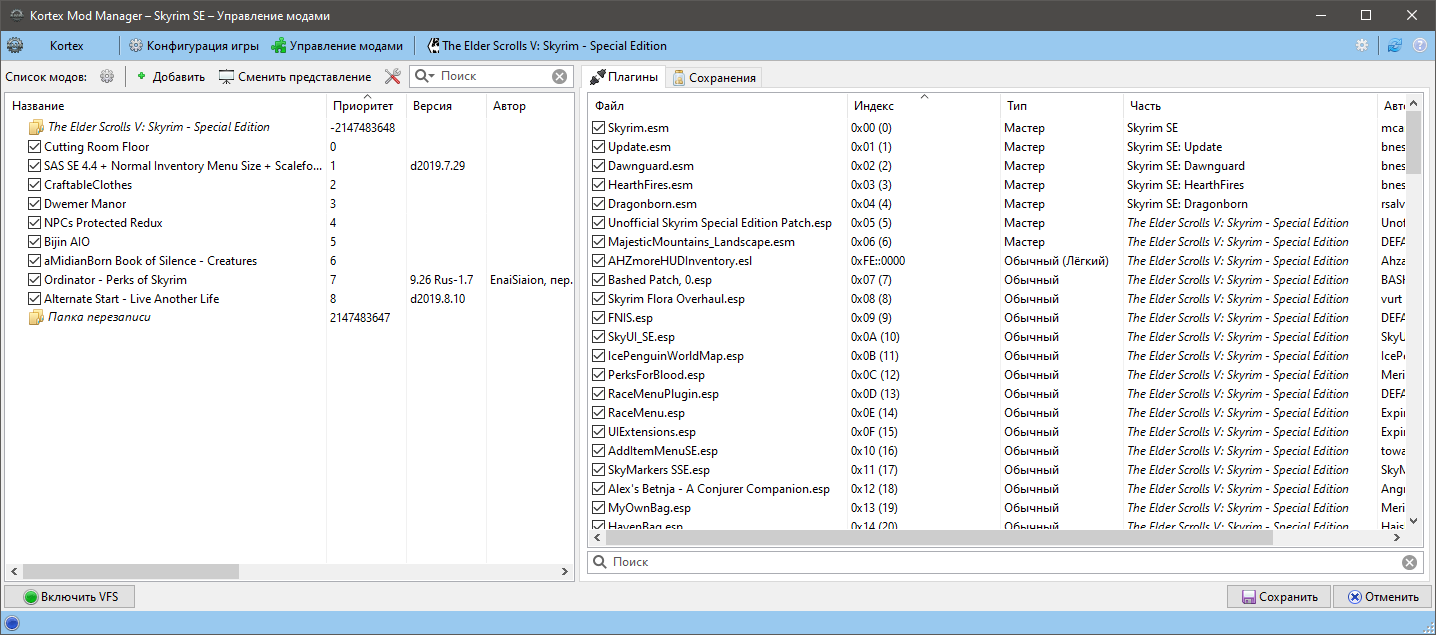This screenshot has height=635, width=1436.
Task: Disable the Dwemer Manor mod
Action: point(35,203)
